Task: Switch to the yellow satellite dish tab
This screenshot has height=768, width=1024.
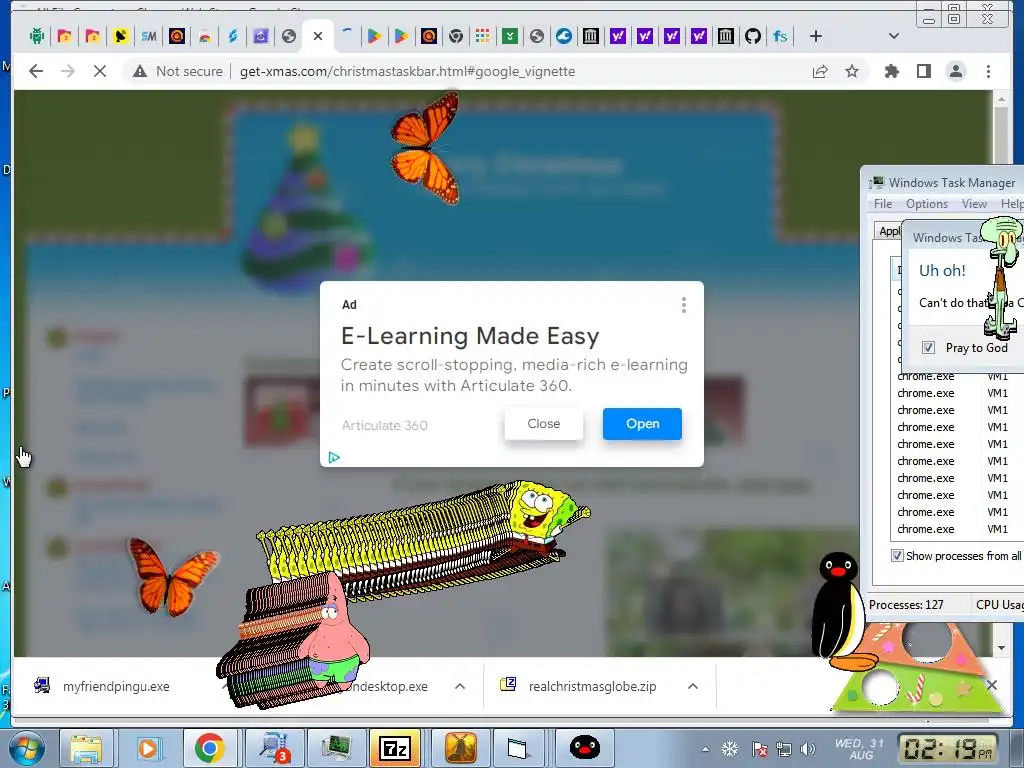Action: [x=120, y=37]
